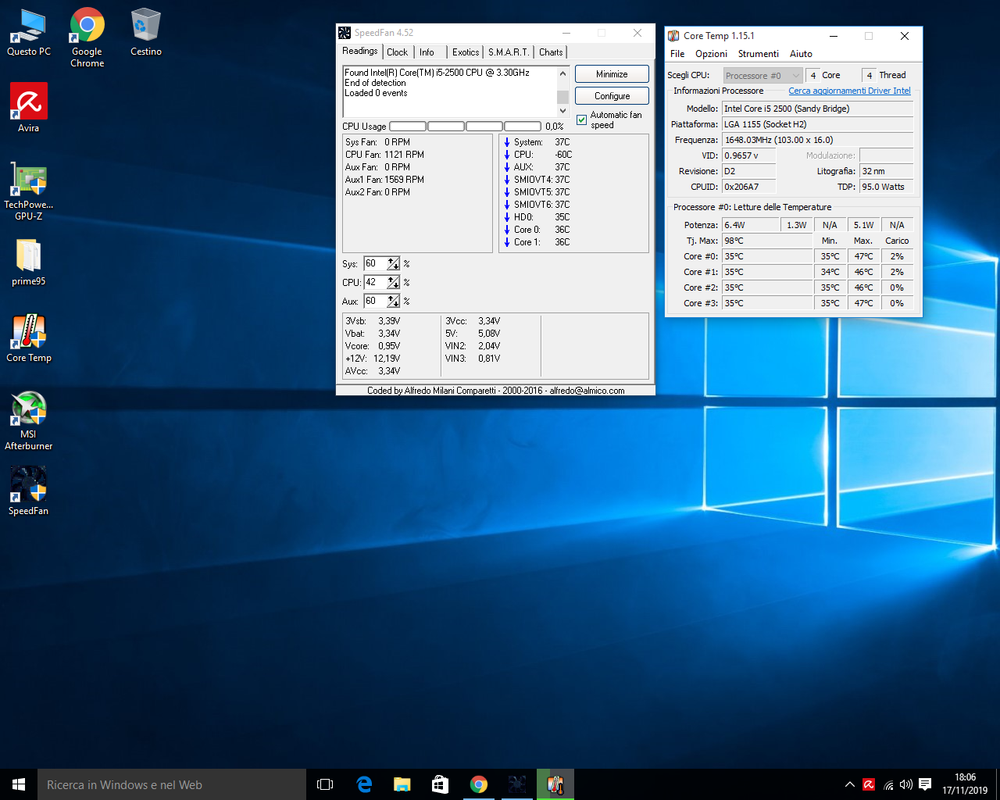Click the Aux1 Fan 1569 RPM reading
1000x800 pixels.
(x=385, y=179)
